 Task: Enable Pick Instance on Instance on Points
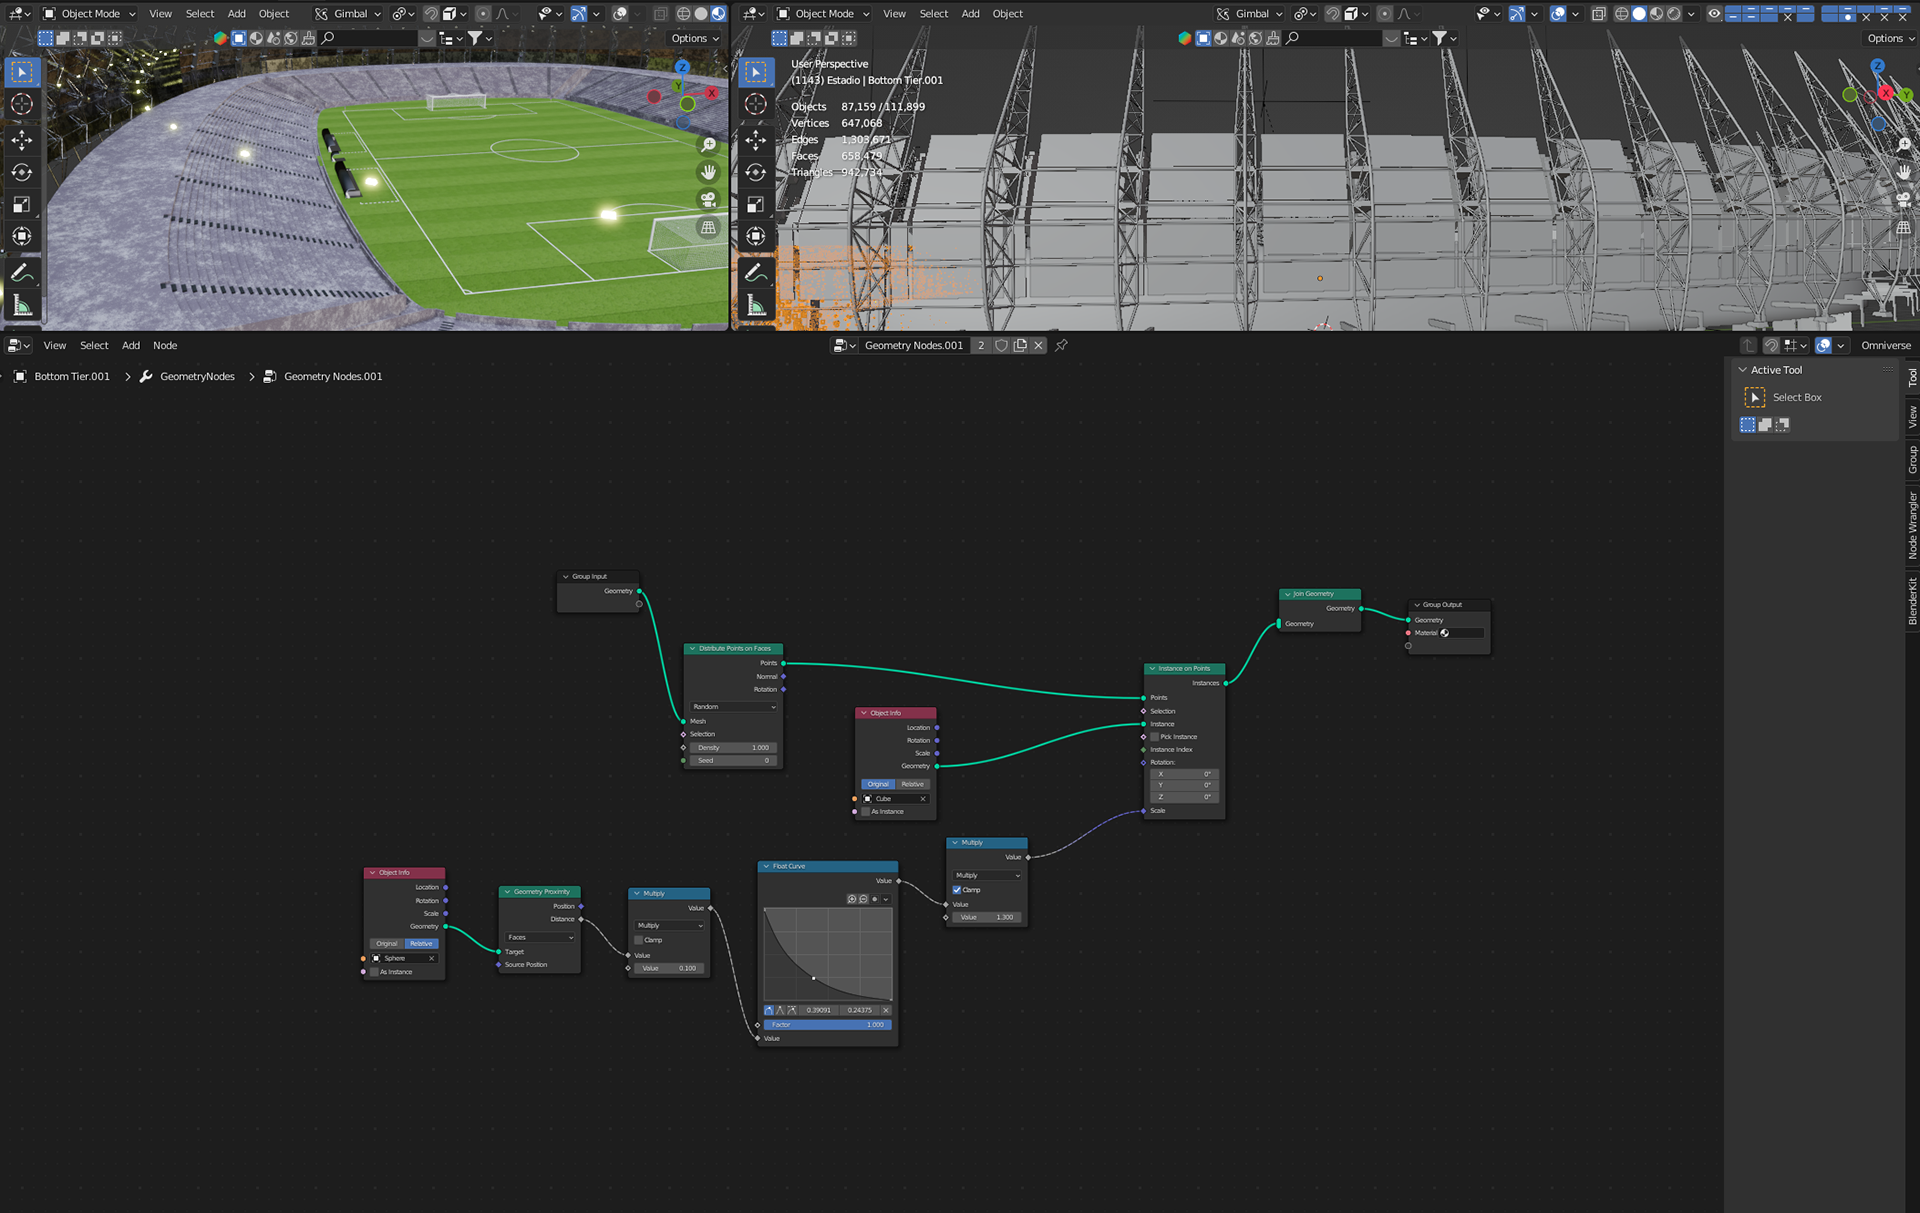click(1155, 737)
